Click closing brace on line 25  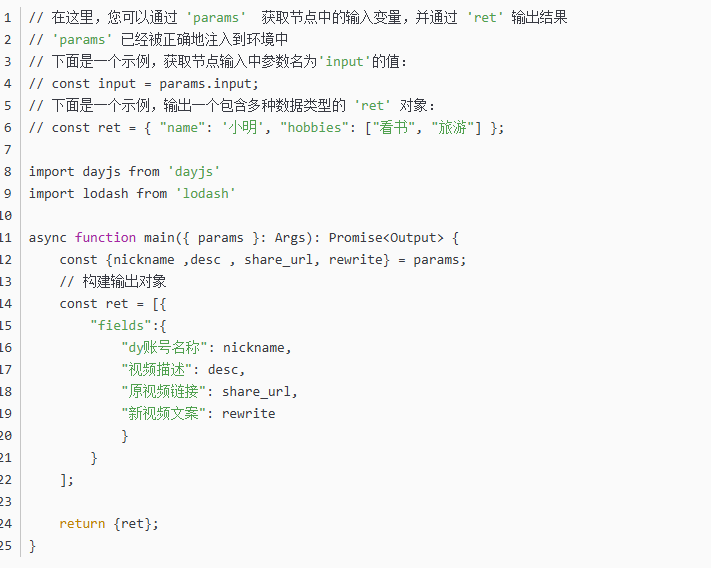click(33, 545)
